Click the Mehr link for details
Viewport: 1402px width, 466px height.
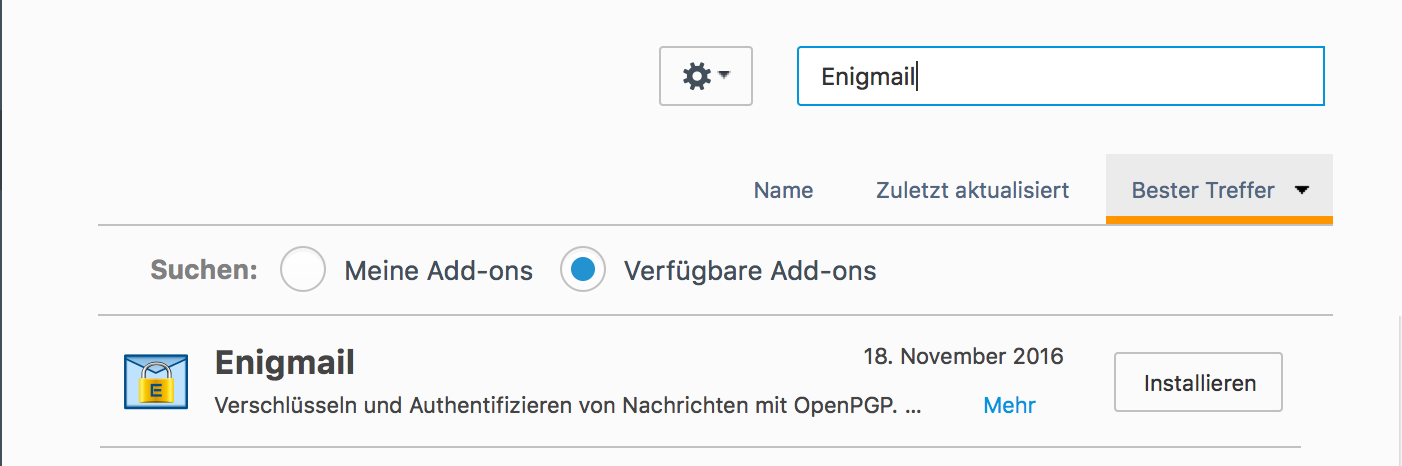(x=1009, y=405)
